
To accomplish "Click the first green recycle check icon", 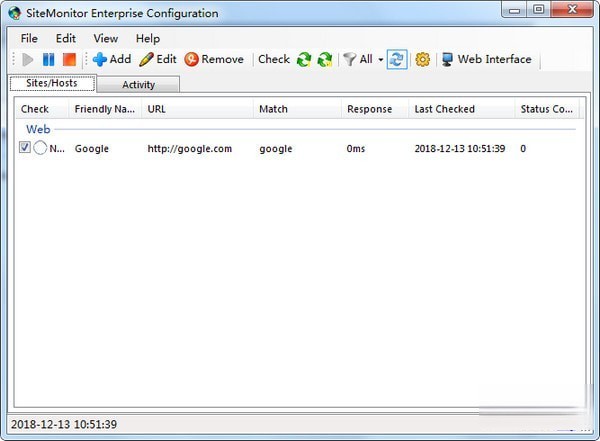I will click(x=304, y=60).
